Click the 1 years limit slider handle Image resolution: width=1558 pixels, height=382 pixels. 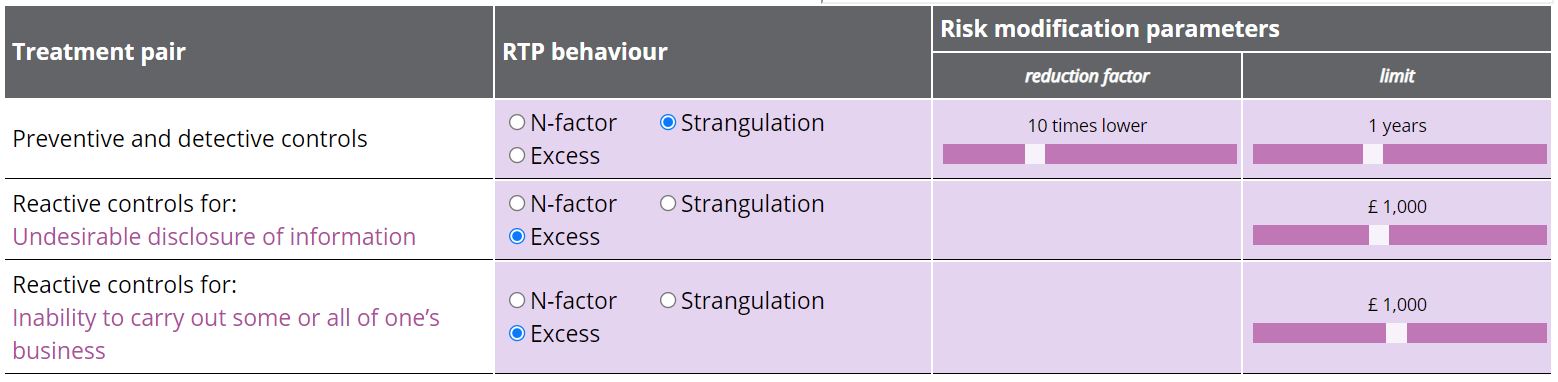tap(1373, 154)
